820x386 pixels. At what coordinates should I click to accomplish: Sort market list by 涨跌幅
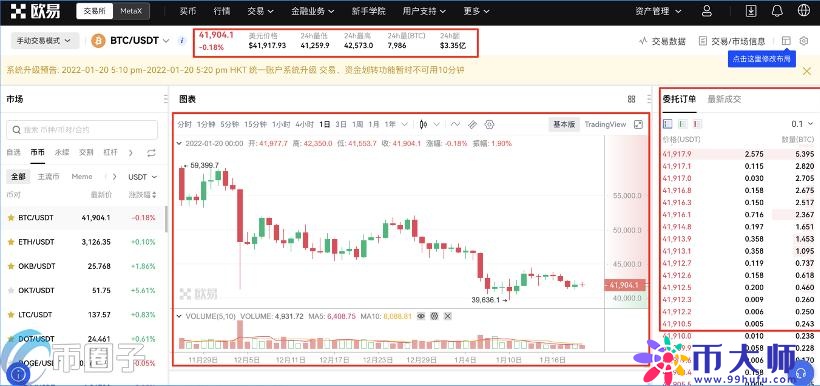pos(142,195)
